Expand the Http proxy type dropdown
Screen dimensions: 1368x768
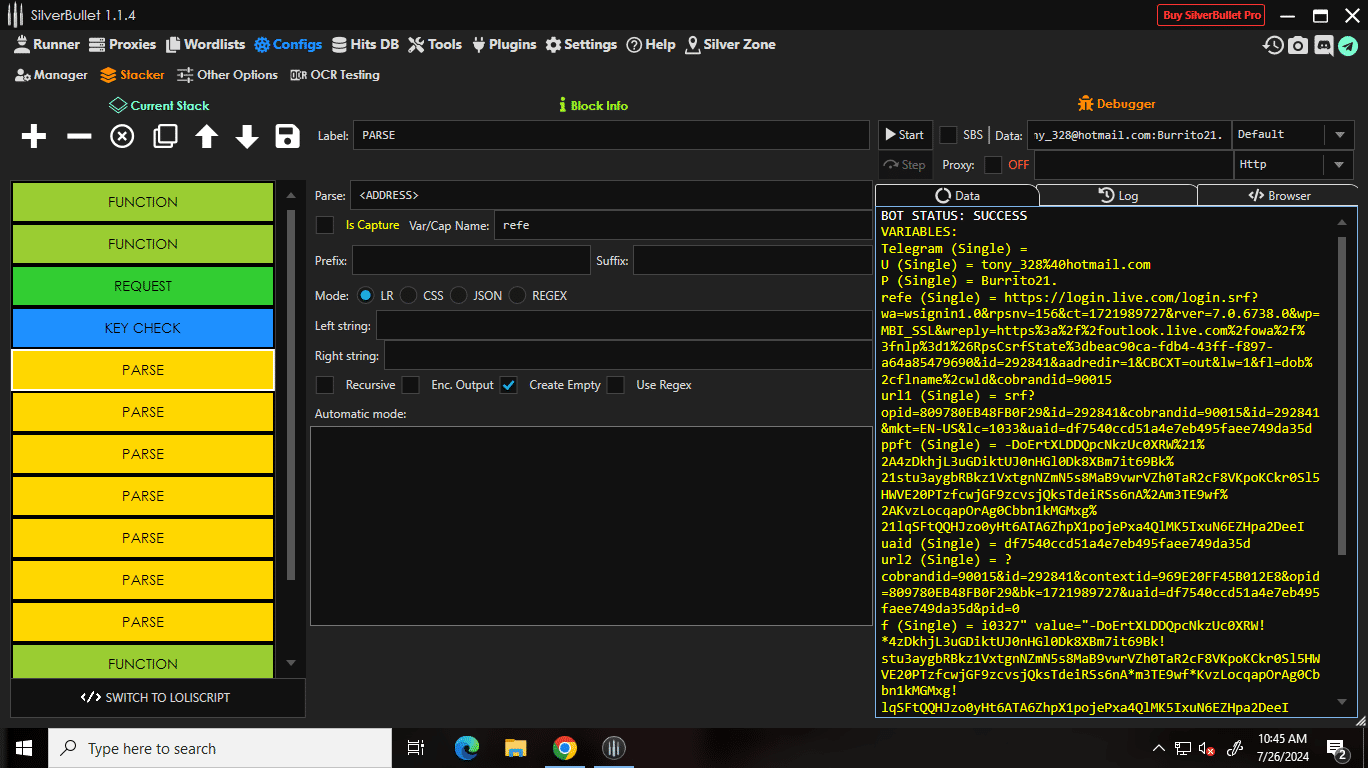tap(1339, 165)
